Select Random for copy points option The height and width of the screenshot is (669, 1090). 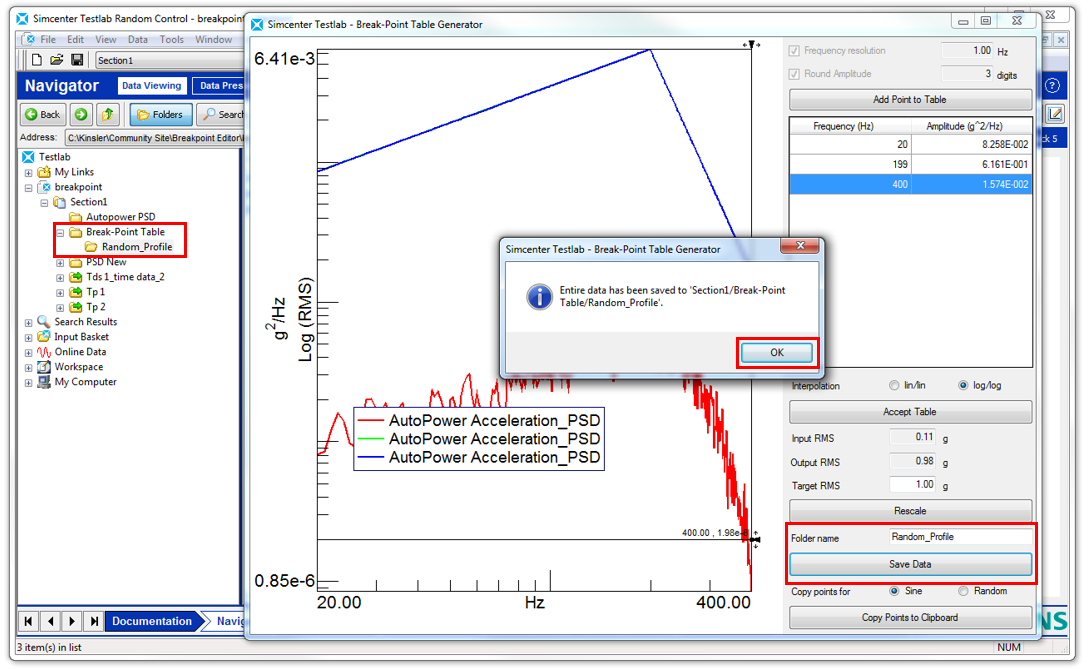(x=964, y=591)
